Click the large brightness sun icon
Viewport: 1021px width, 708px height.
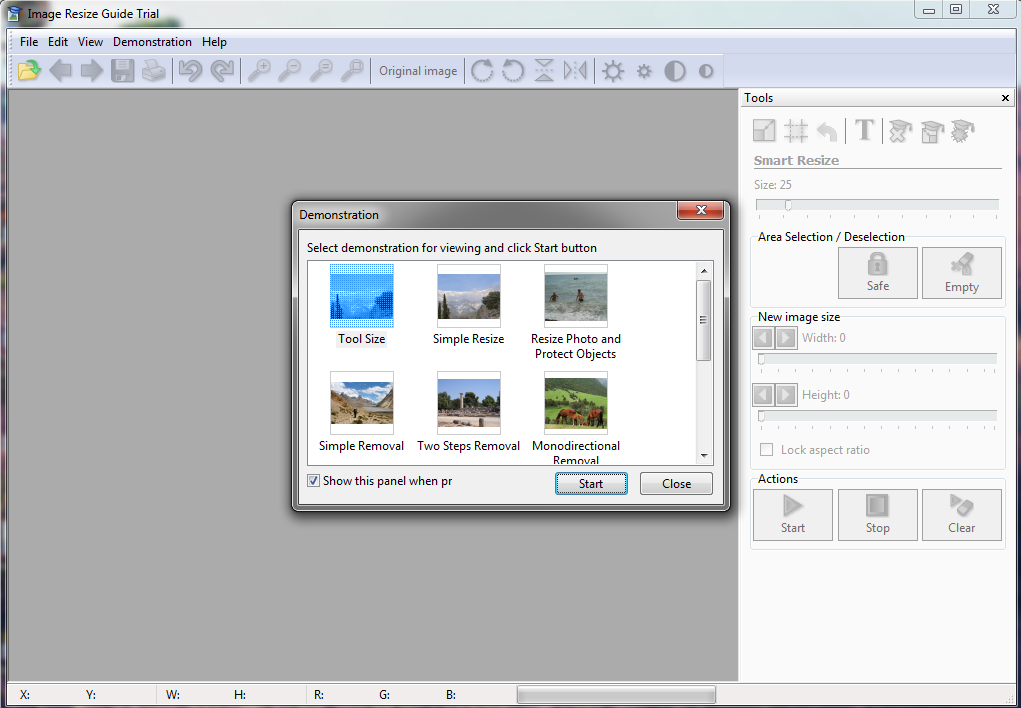[613, 71]
